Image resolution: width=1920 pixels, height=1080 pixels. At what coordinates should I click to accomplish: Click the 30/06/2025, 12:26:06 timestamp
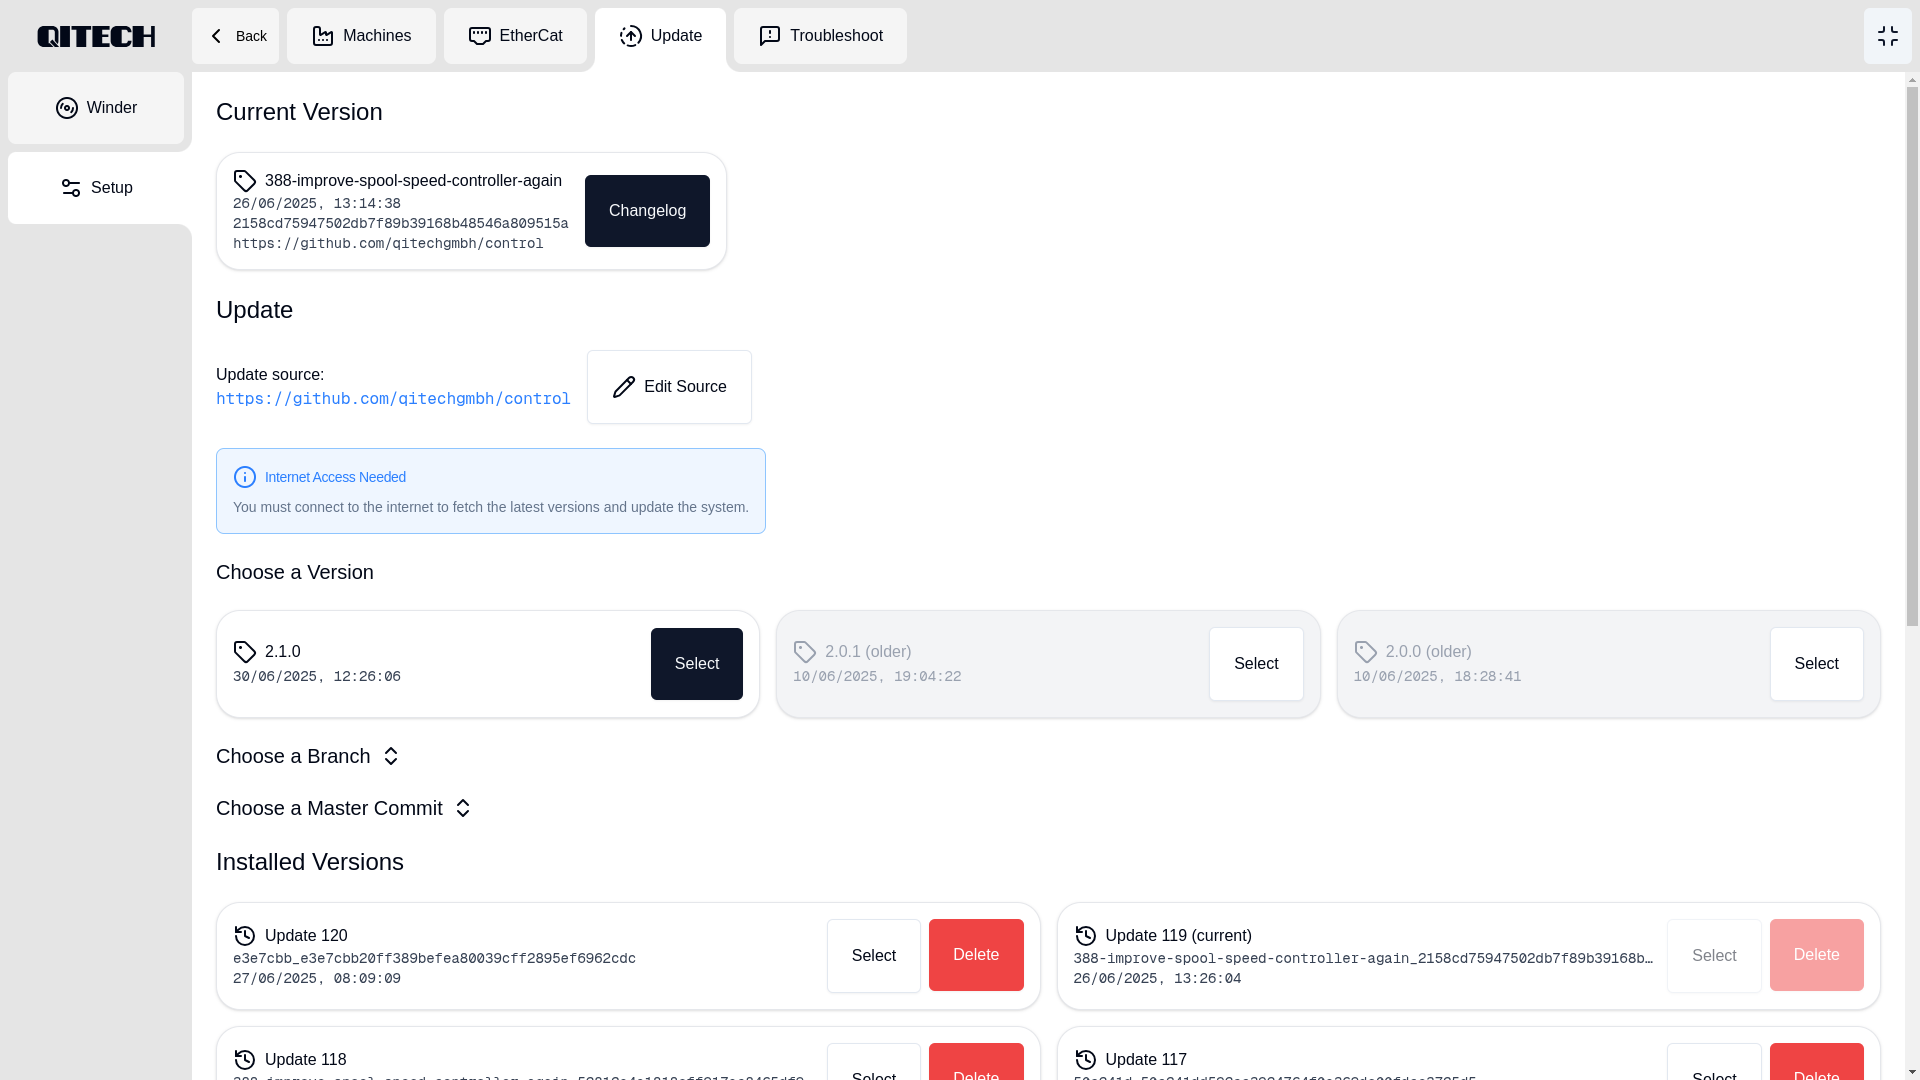[317, 677]
